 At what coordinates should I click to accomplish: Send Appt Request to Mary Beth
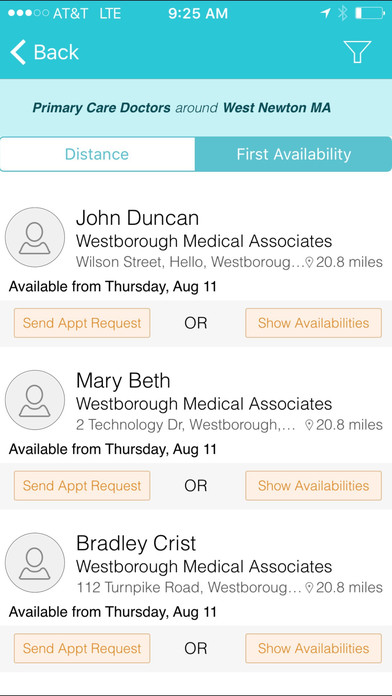82,486
